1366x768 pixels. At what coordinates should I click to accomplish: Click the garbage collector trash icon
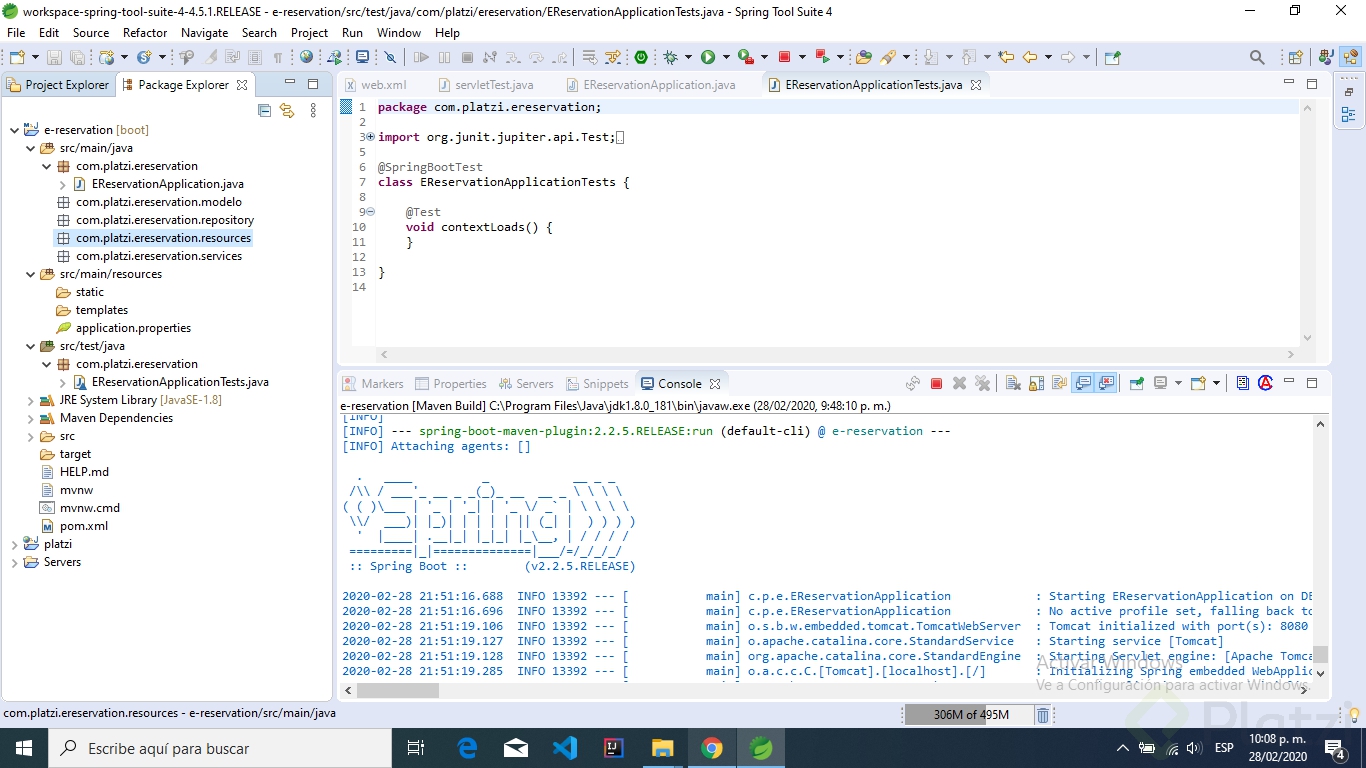tap(1042, 715)
